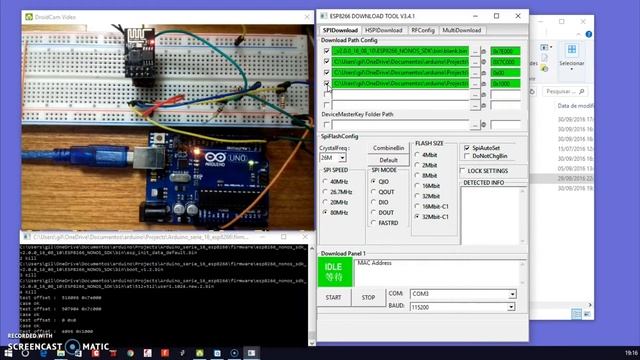Click the command prompt scrollbar down arrow
Viewport: 640px width, 360px height.
[x=312, y=343]
